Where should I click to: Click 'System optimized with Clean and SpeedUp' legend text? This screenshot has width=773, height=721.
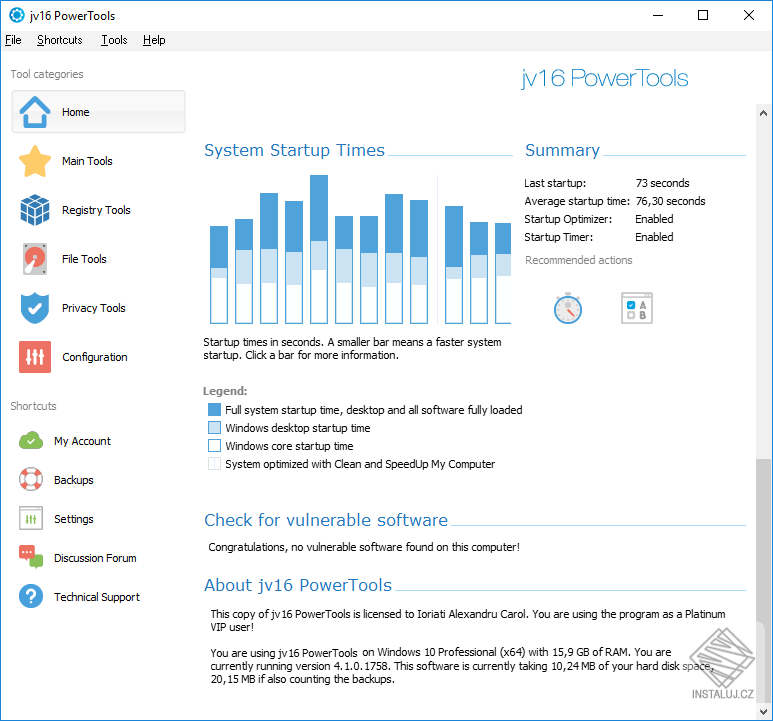pos(360,464)
